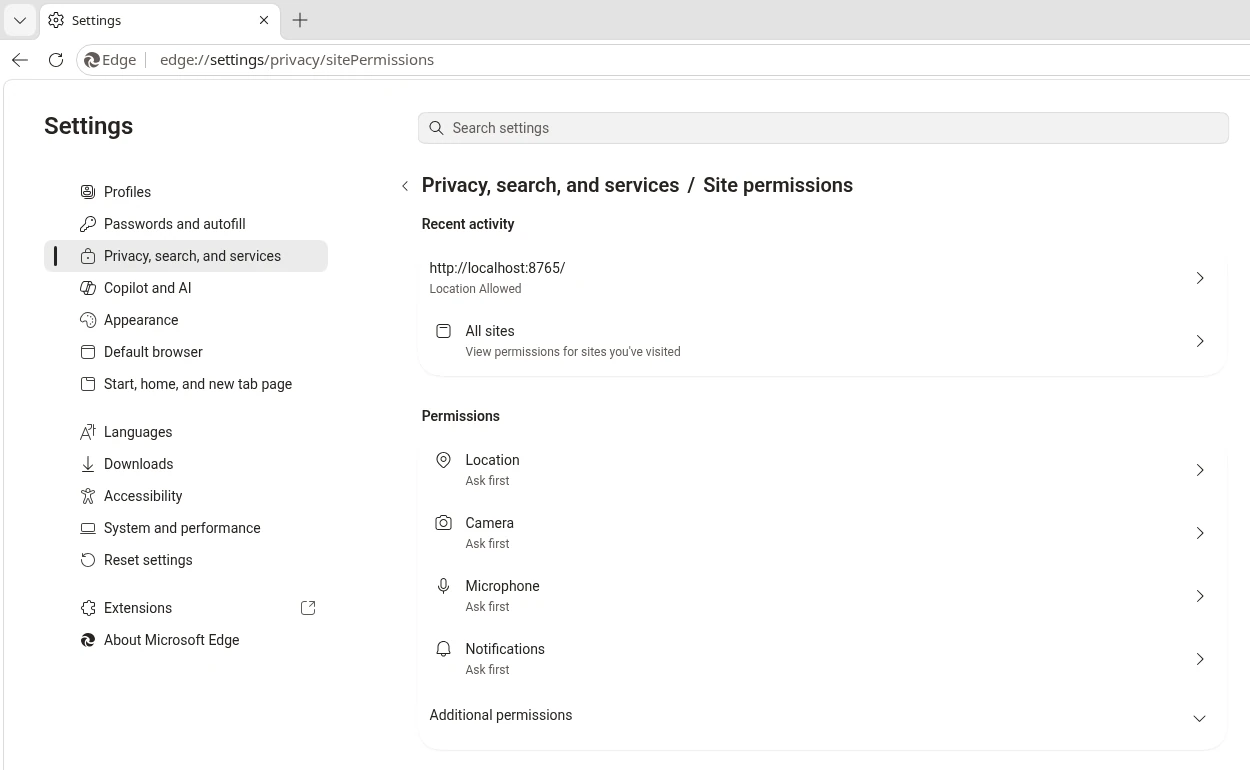
Task: Click the Copilot and AI icon
Action: click(x=88, y=288)
